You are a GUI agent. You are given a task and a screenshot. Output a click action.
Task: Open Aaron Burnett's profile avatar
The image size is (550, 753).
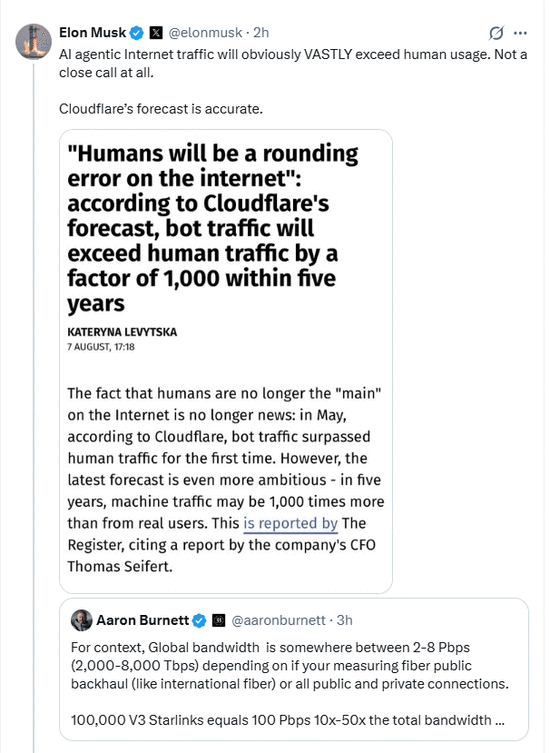(x=81, y=620)
